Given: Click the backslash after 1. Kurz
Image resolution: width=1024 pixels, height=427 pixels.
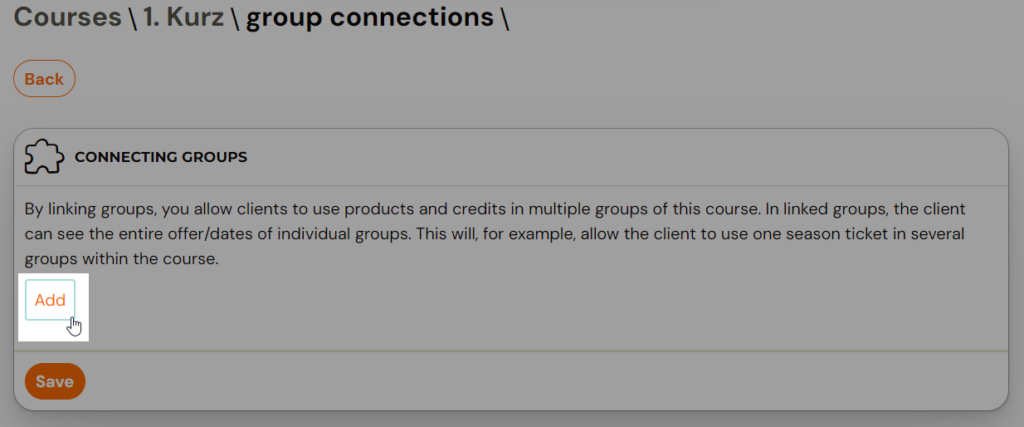Looking at the screenshot, I should point(235,18).
